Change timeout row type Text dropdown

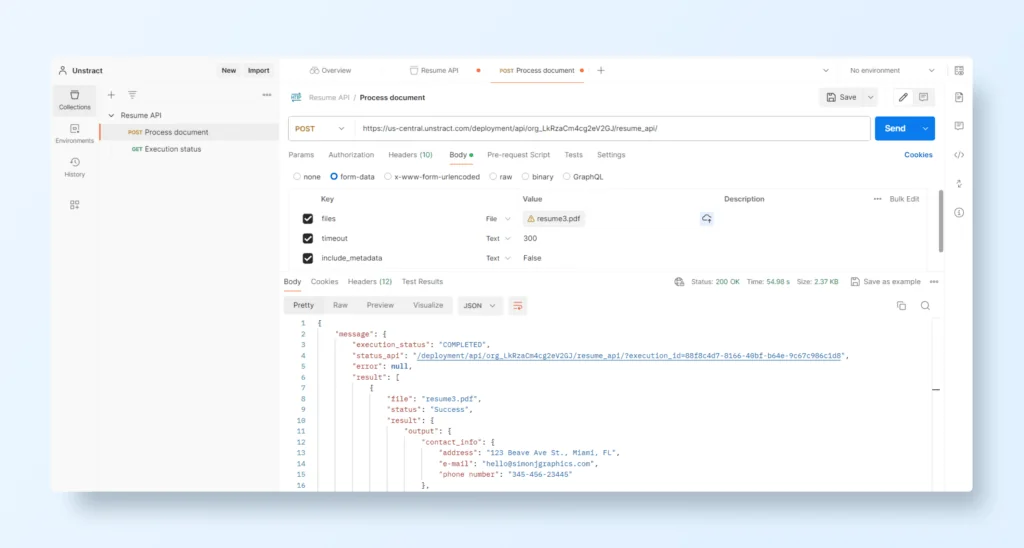click(x=498, y=238)
